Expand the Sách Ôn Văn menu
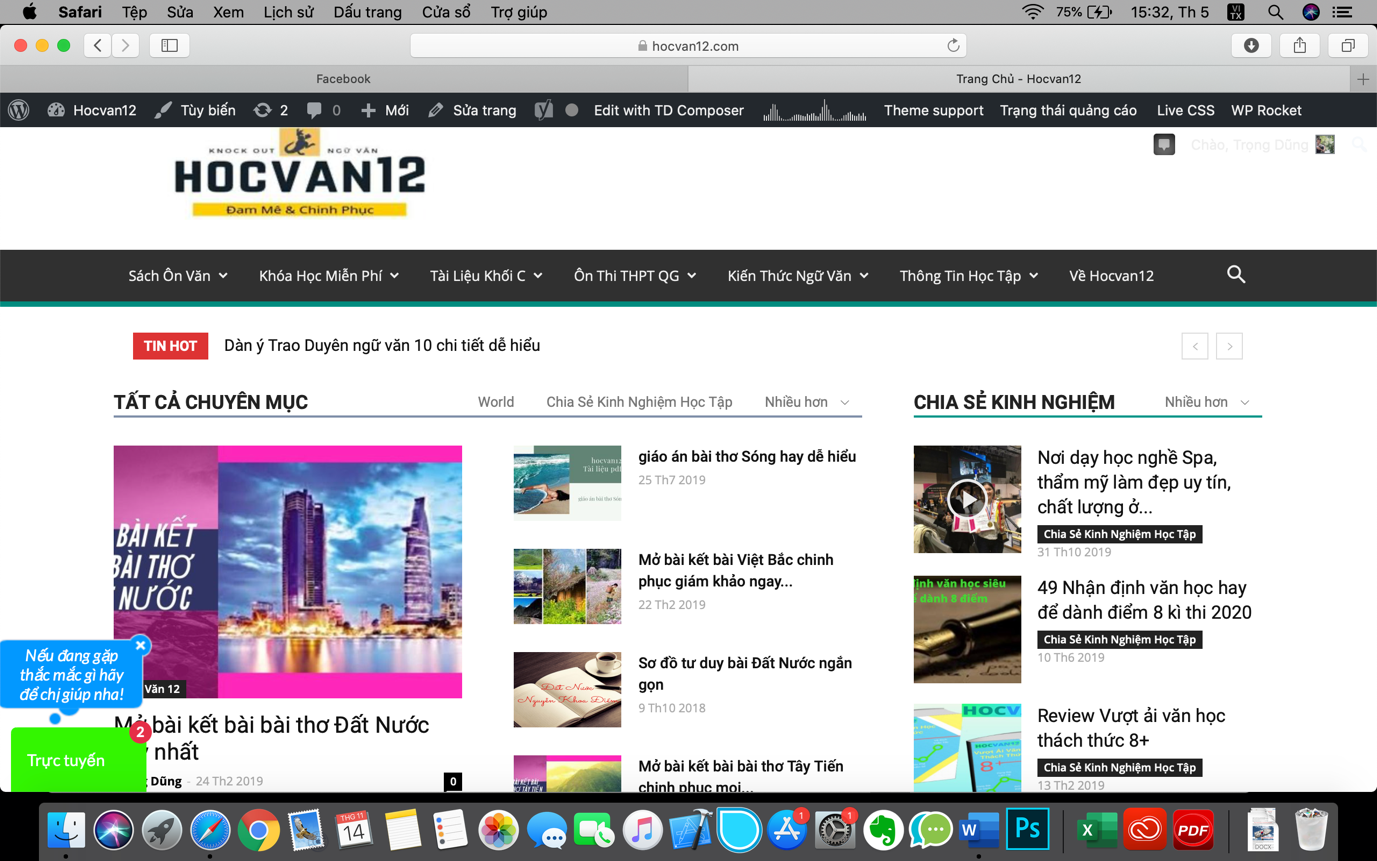Screen dimensions: 1377x861 click(x=178, y=276)
